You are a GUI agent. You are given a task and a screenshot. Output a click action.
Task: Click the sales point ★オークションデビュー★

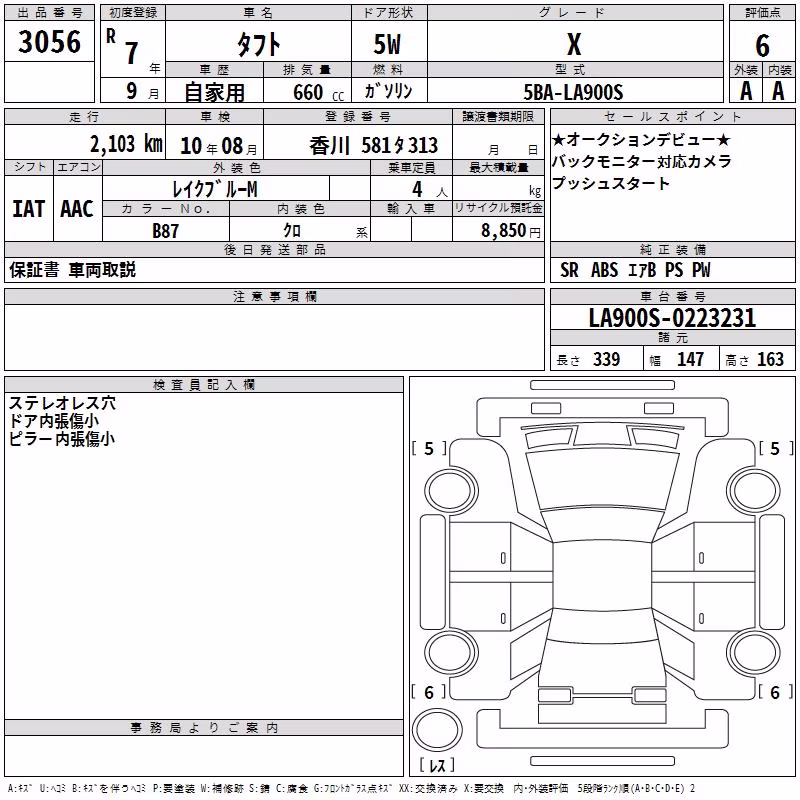coord(641,139)
